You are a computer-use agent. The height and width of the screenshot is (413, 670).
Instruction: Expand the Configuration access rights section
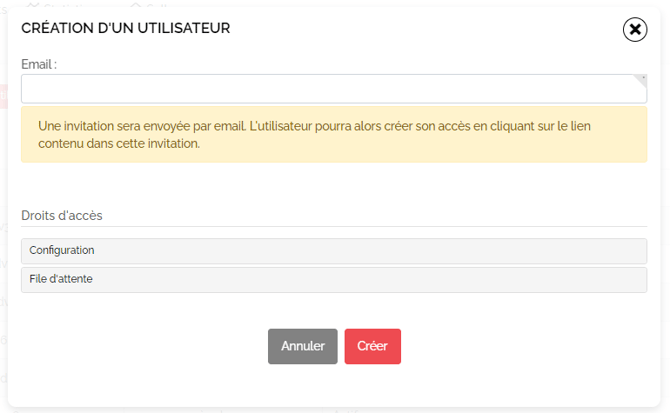[x=334, y=251]
